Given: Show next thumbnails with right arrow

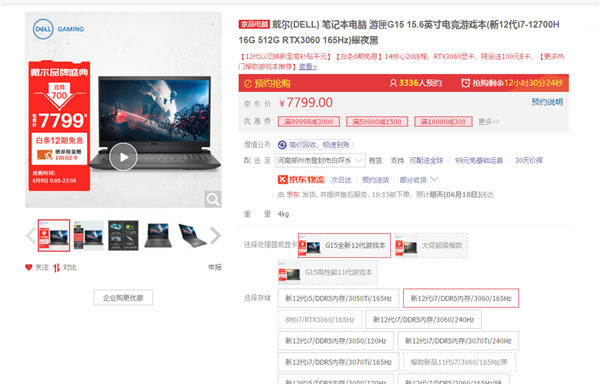Looking at the screenshot, I should click(215, 236).
